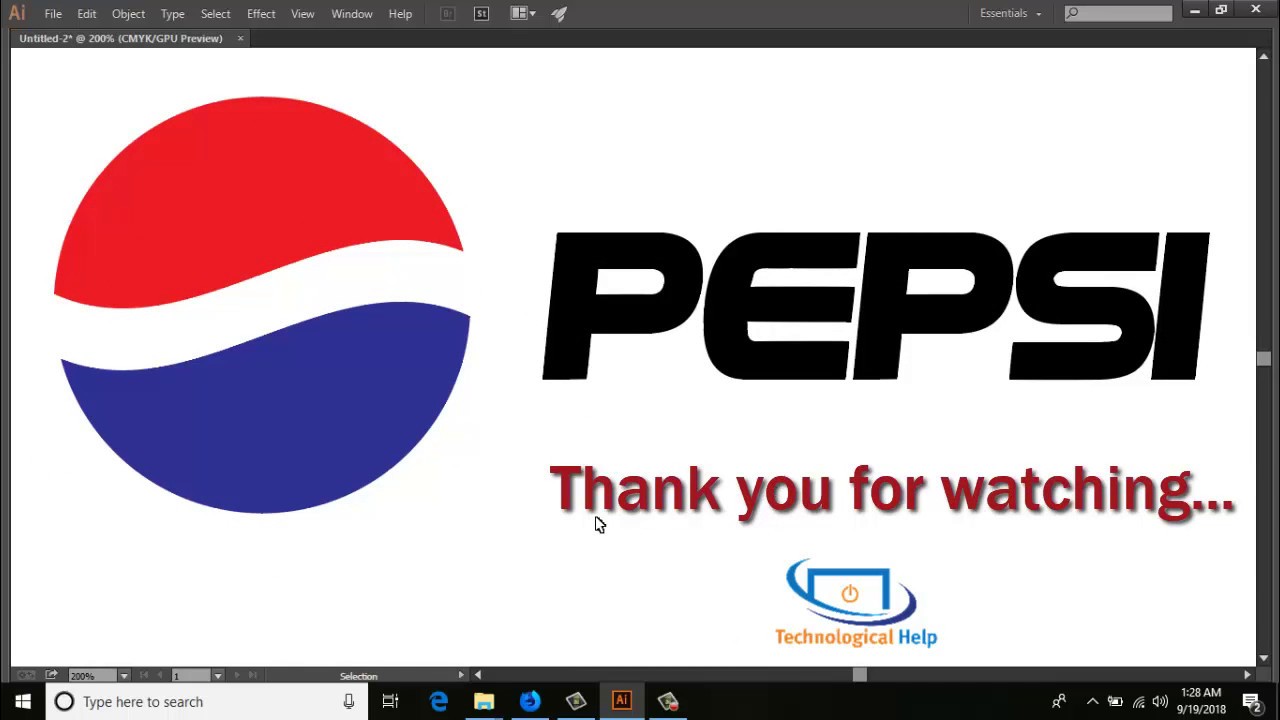Click the artboard number field showing 1

[190, 676]
